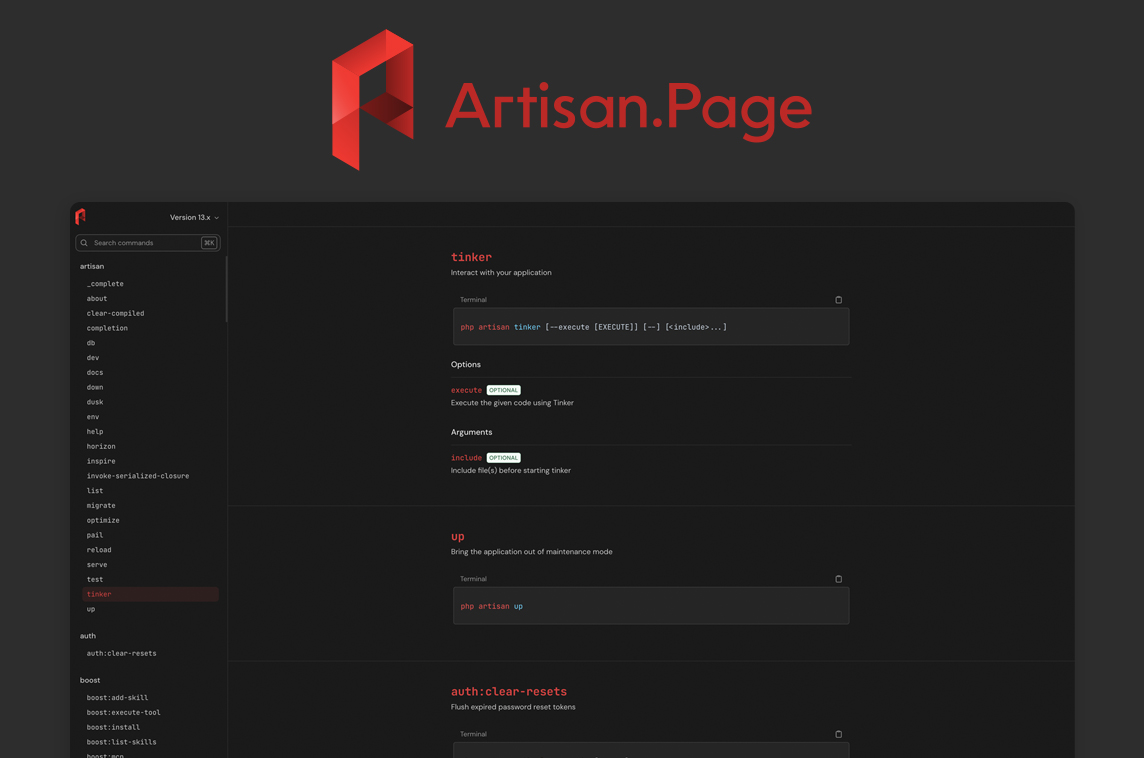Image resolution: width=1144 pixels, height=758 pixels.
Task: Click the ⌘K shortcut badge
Action: [209, 243]
